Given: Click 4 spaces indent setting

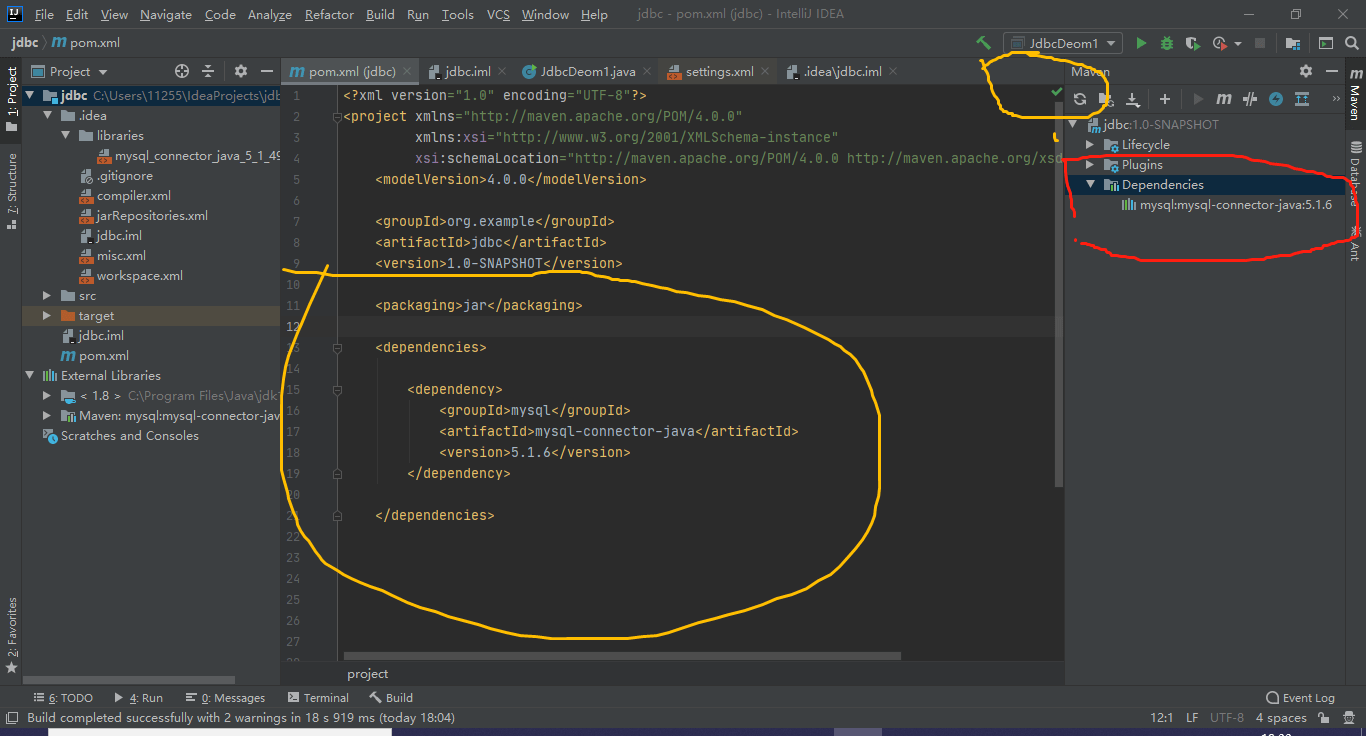Looking at the screenshot, I should point(1281,718).
